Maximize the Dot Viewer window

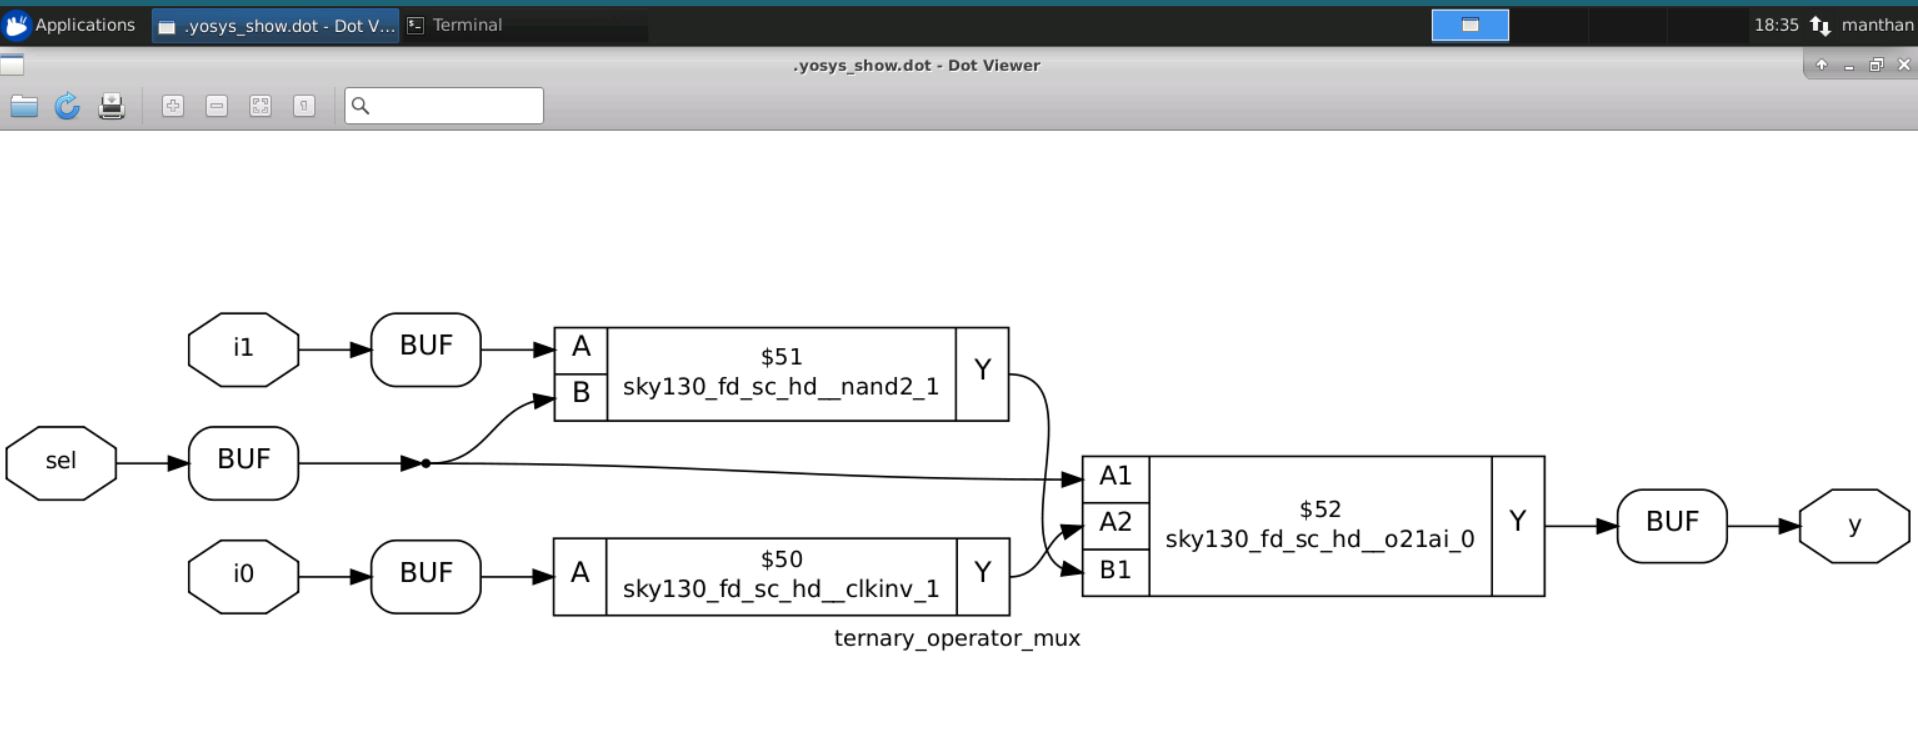pyautogui.click(x=1876, y=65)
